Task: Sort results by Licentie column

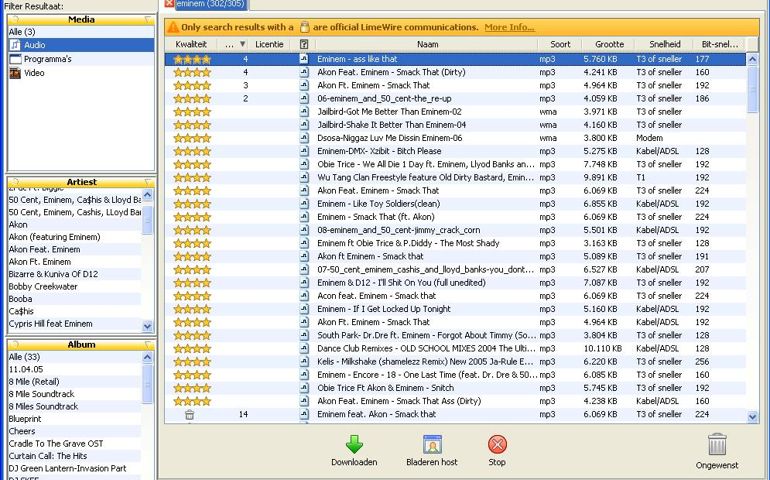Action: [269, 44]
